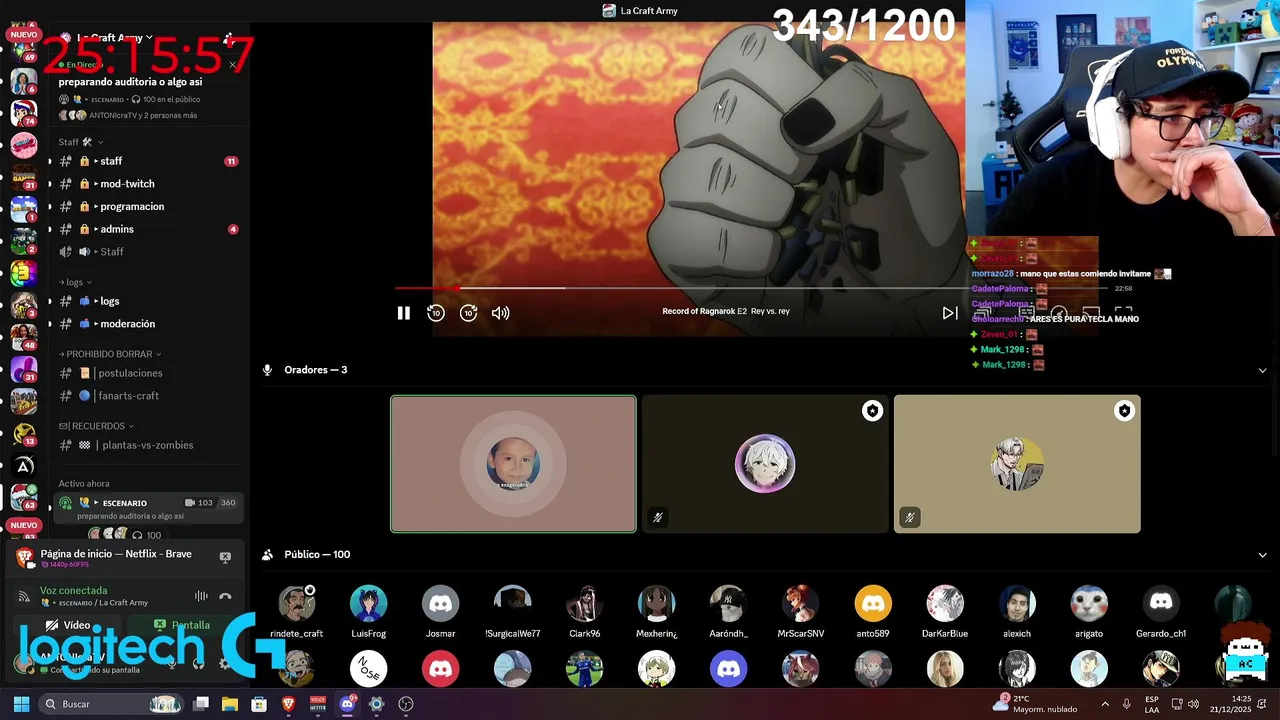Select the speaker tile with the beige background
The width and height of the screenshot is (1280, 720).
(1017, 464)
